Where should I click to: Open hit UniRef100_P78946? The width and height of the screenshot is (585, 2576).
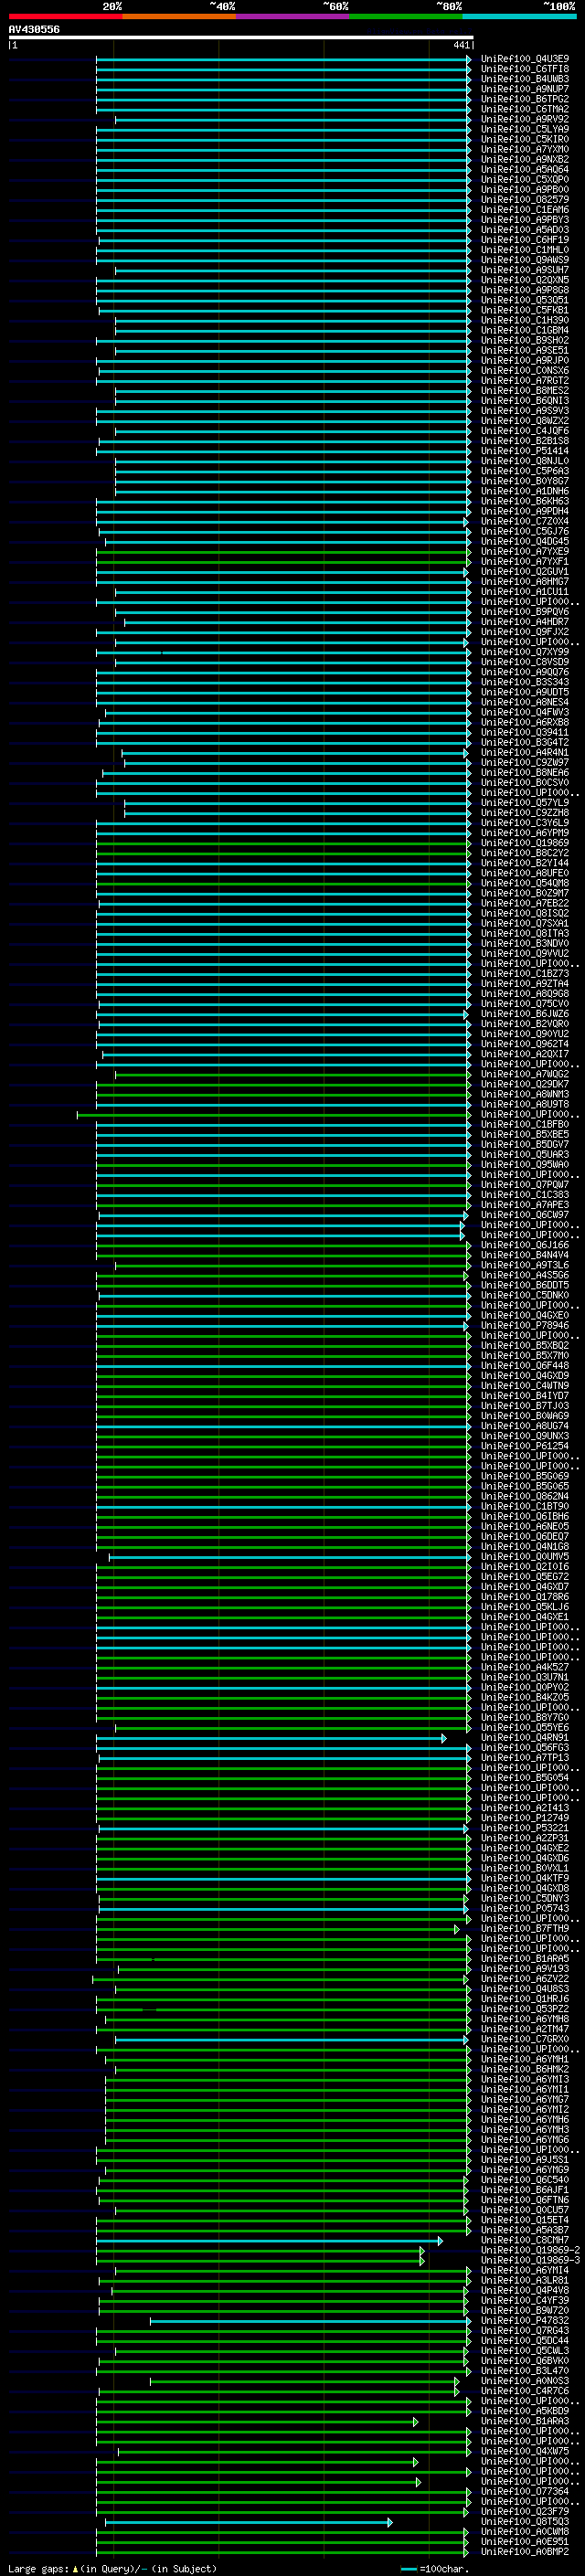coord(525,1325)
